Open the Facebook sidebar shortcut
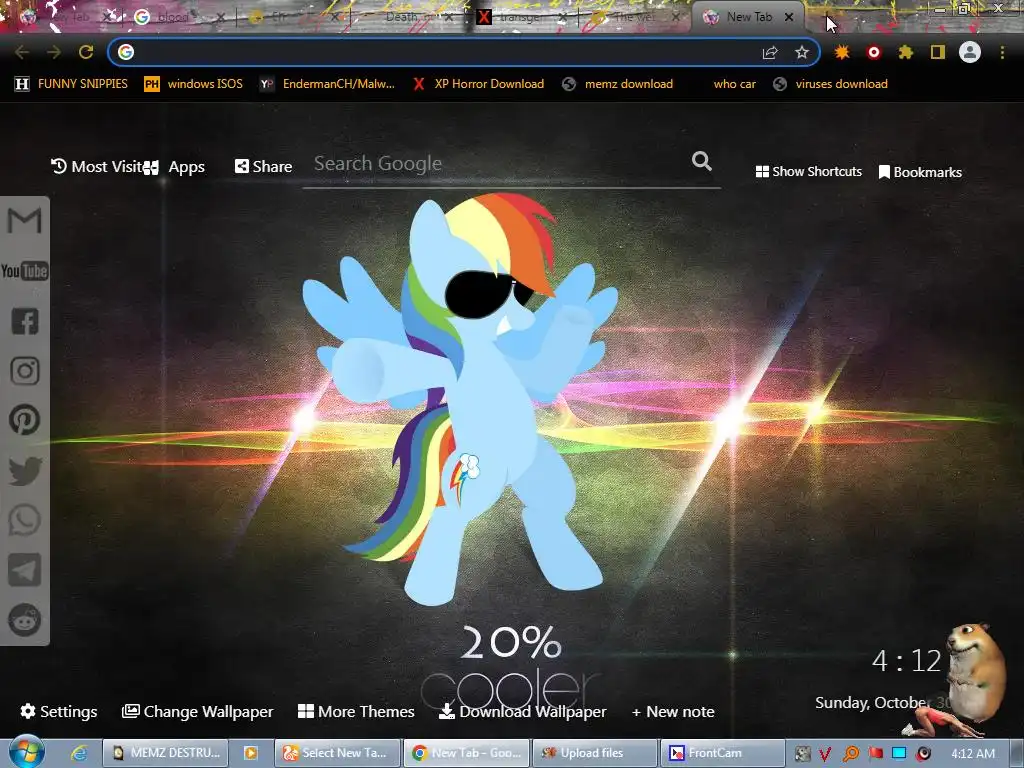This screenshot has width=1024, height=768. (25, 321)
